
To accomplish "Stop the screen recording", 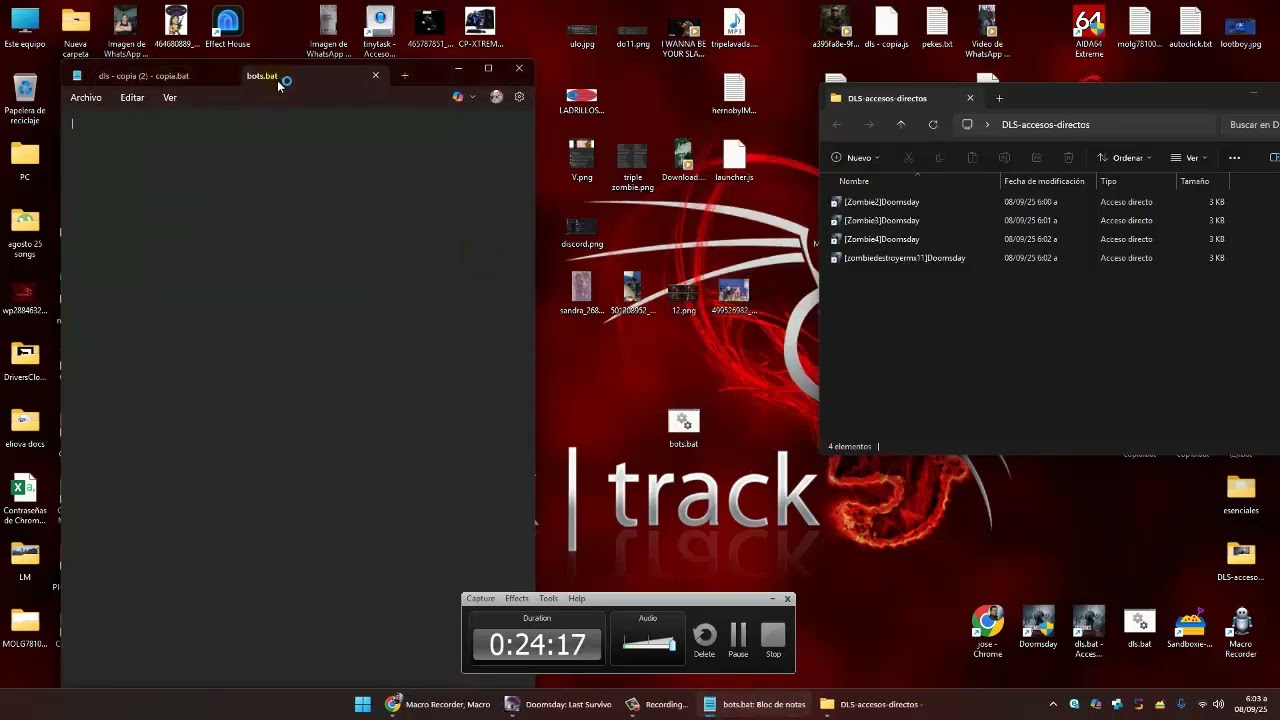I will (773, 640).
